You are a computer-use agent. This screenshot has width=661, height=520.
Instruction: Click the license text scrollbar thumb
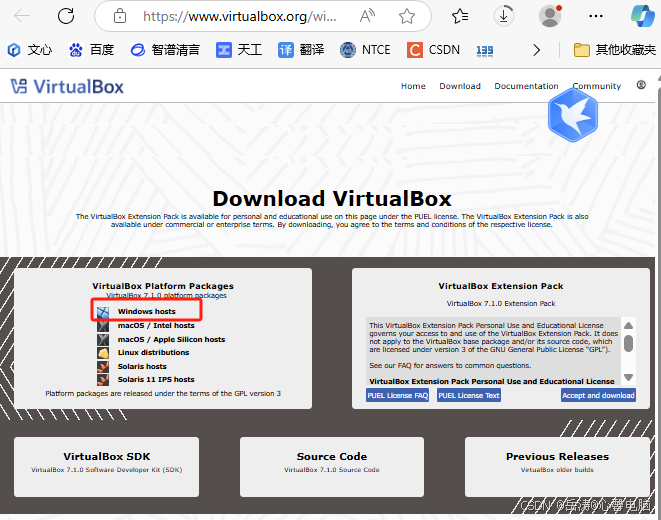628,343
